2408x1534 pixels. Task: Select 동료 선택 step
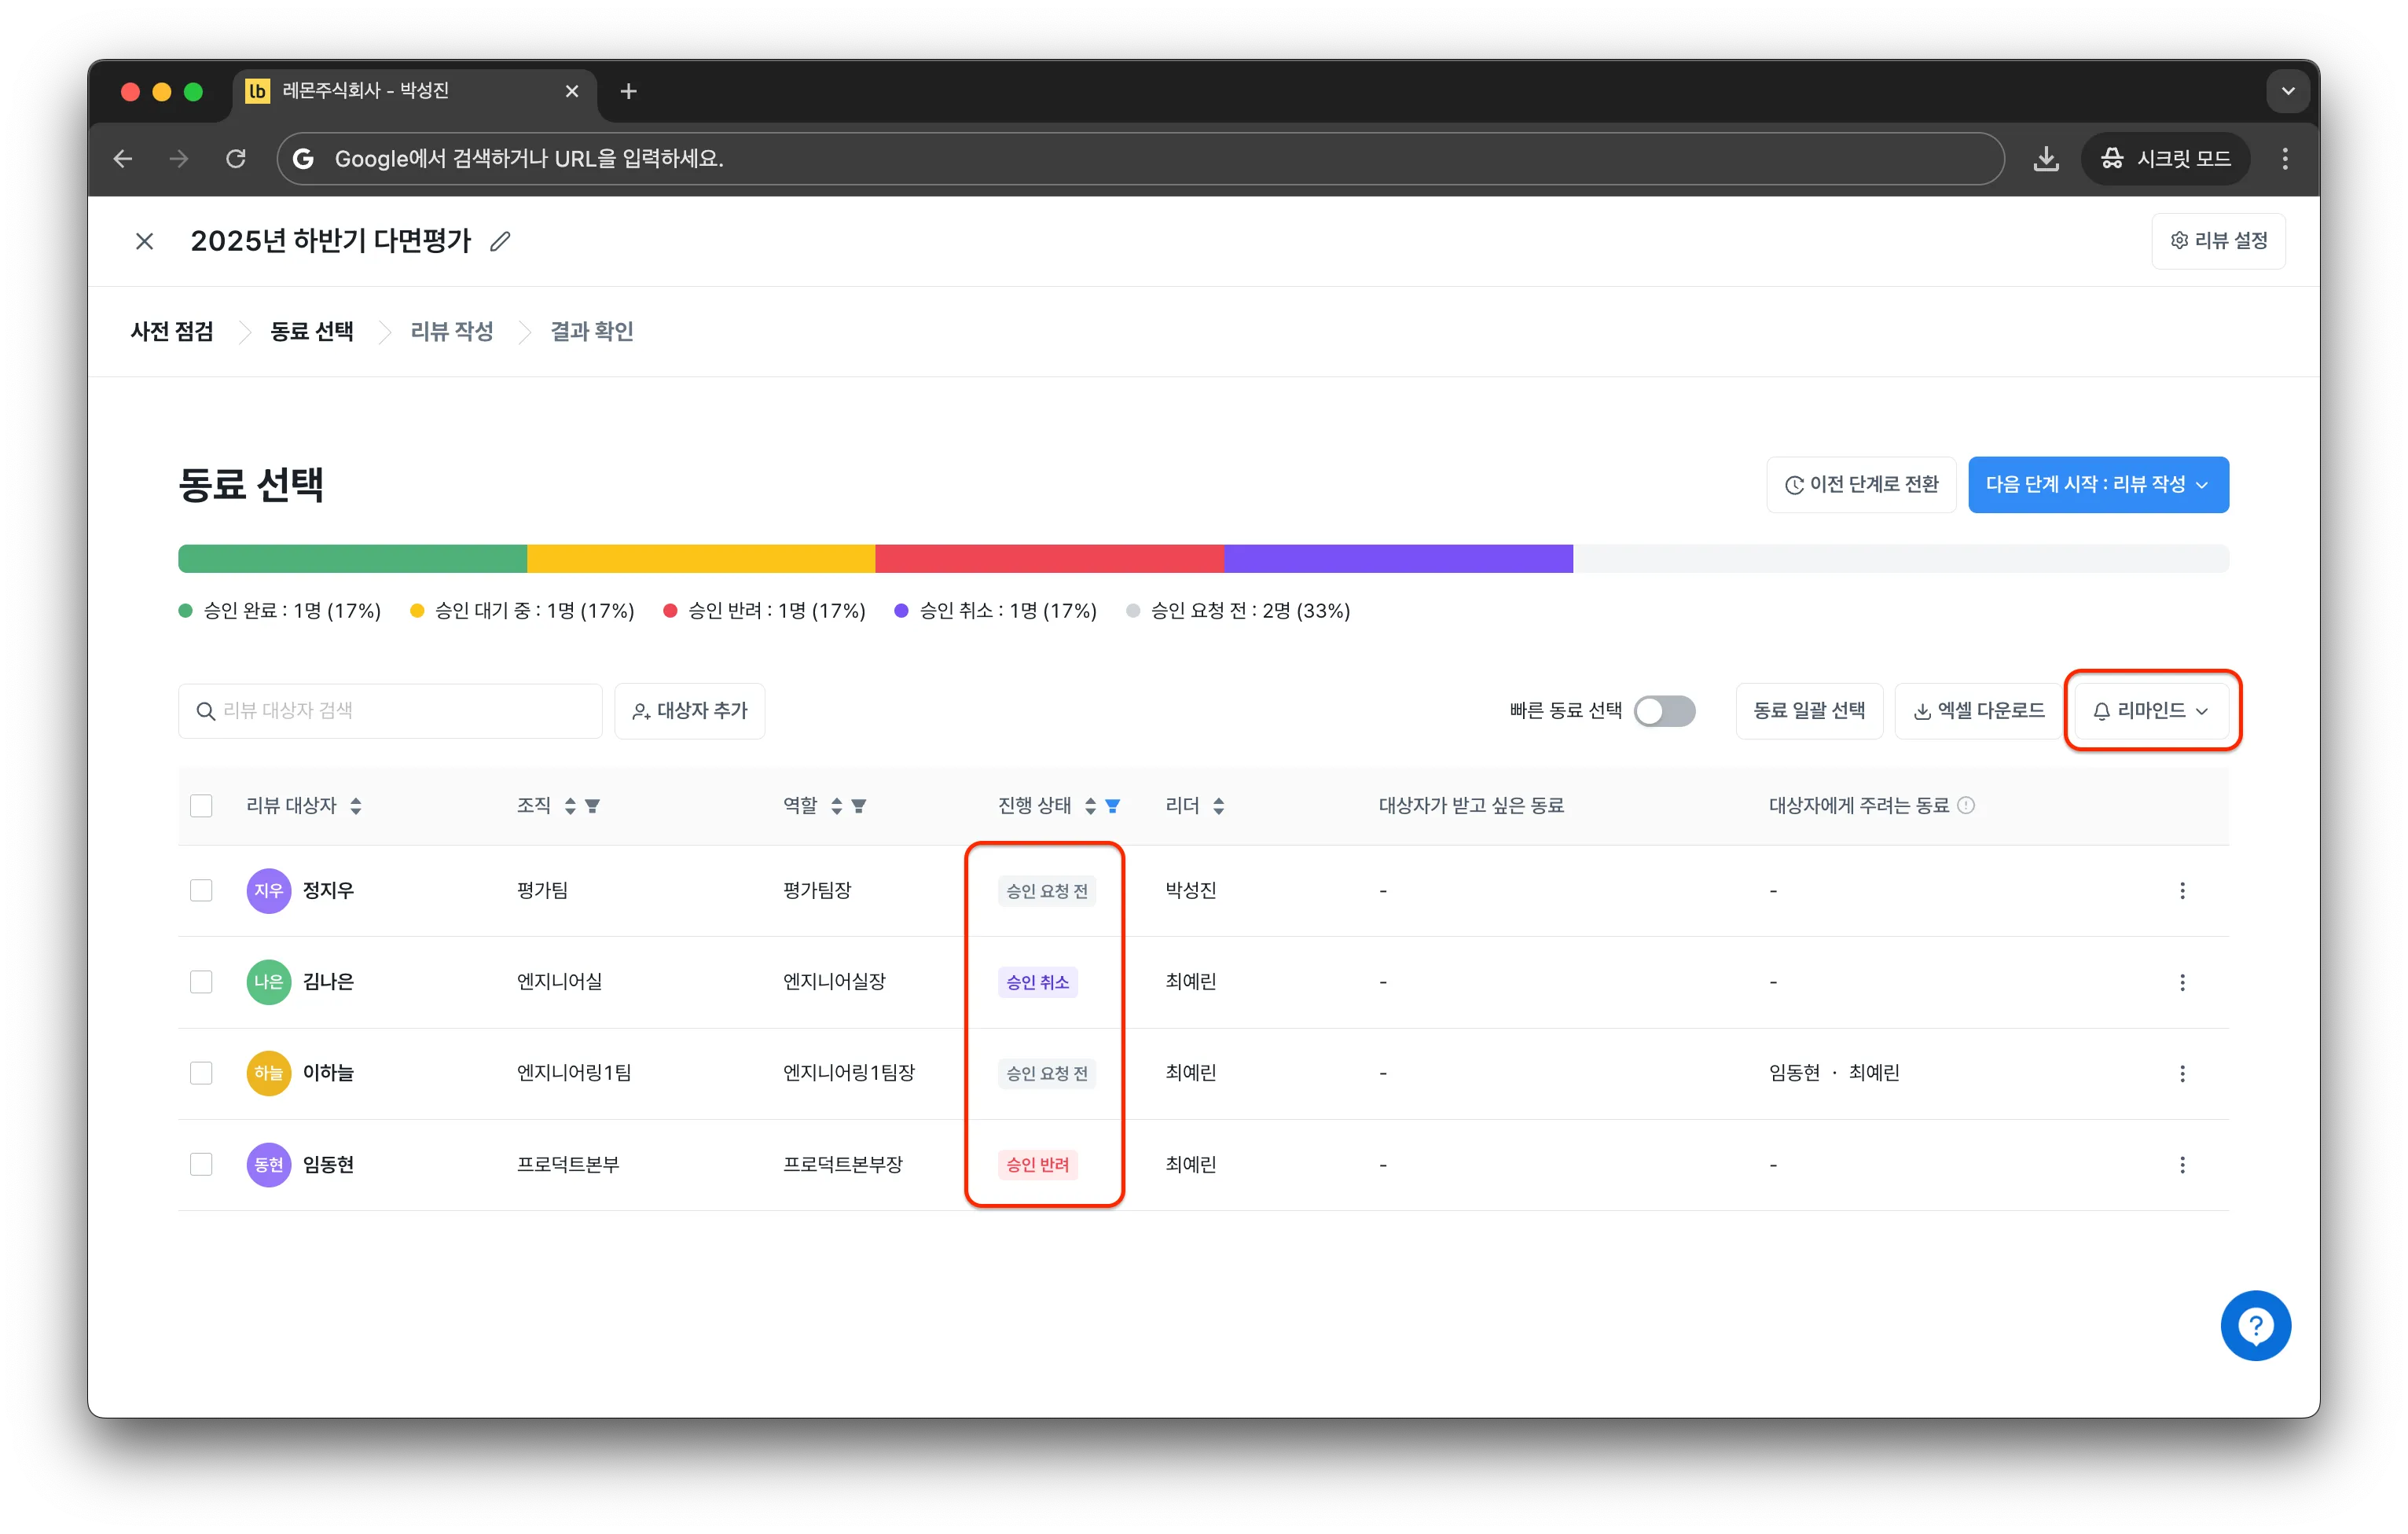point(312,331)
